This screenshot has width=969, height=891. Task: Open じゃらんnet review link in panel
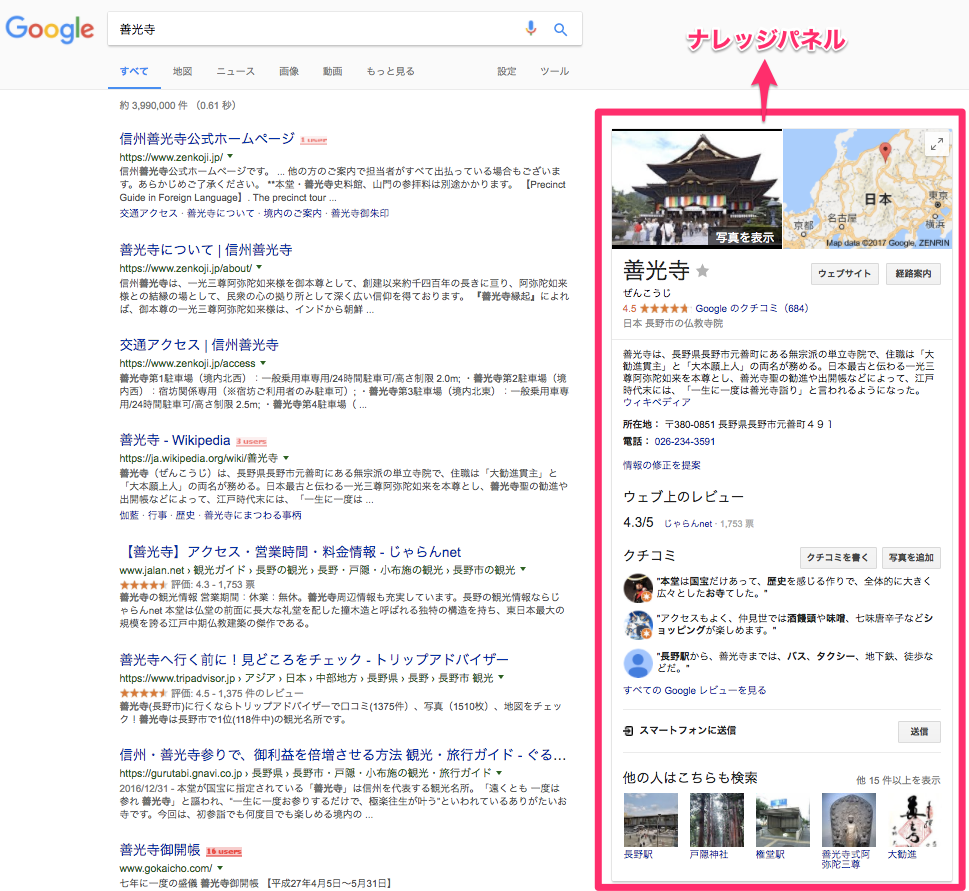pyautogui.click(x=688, y=524)
